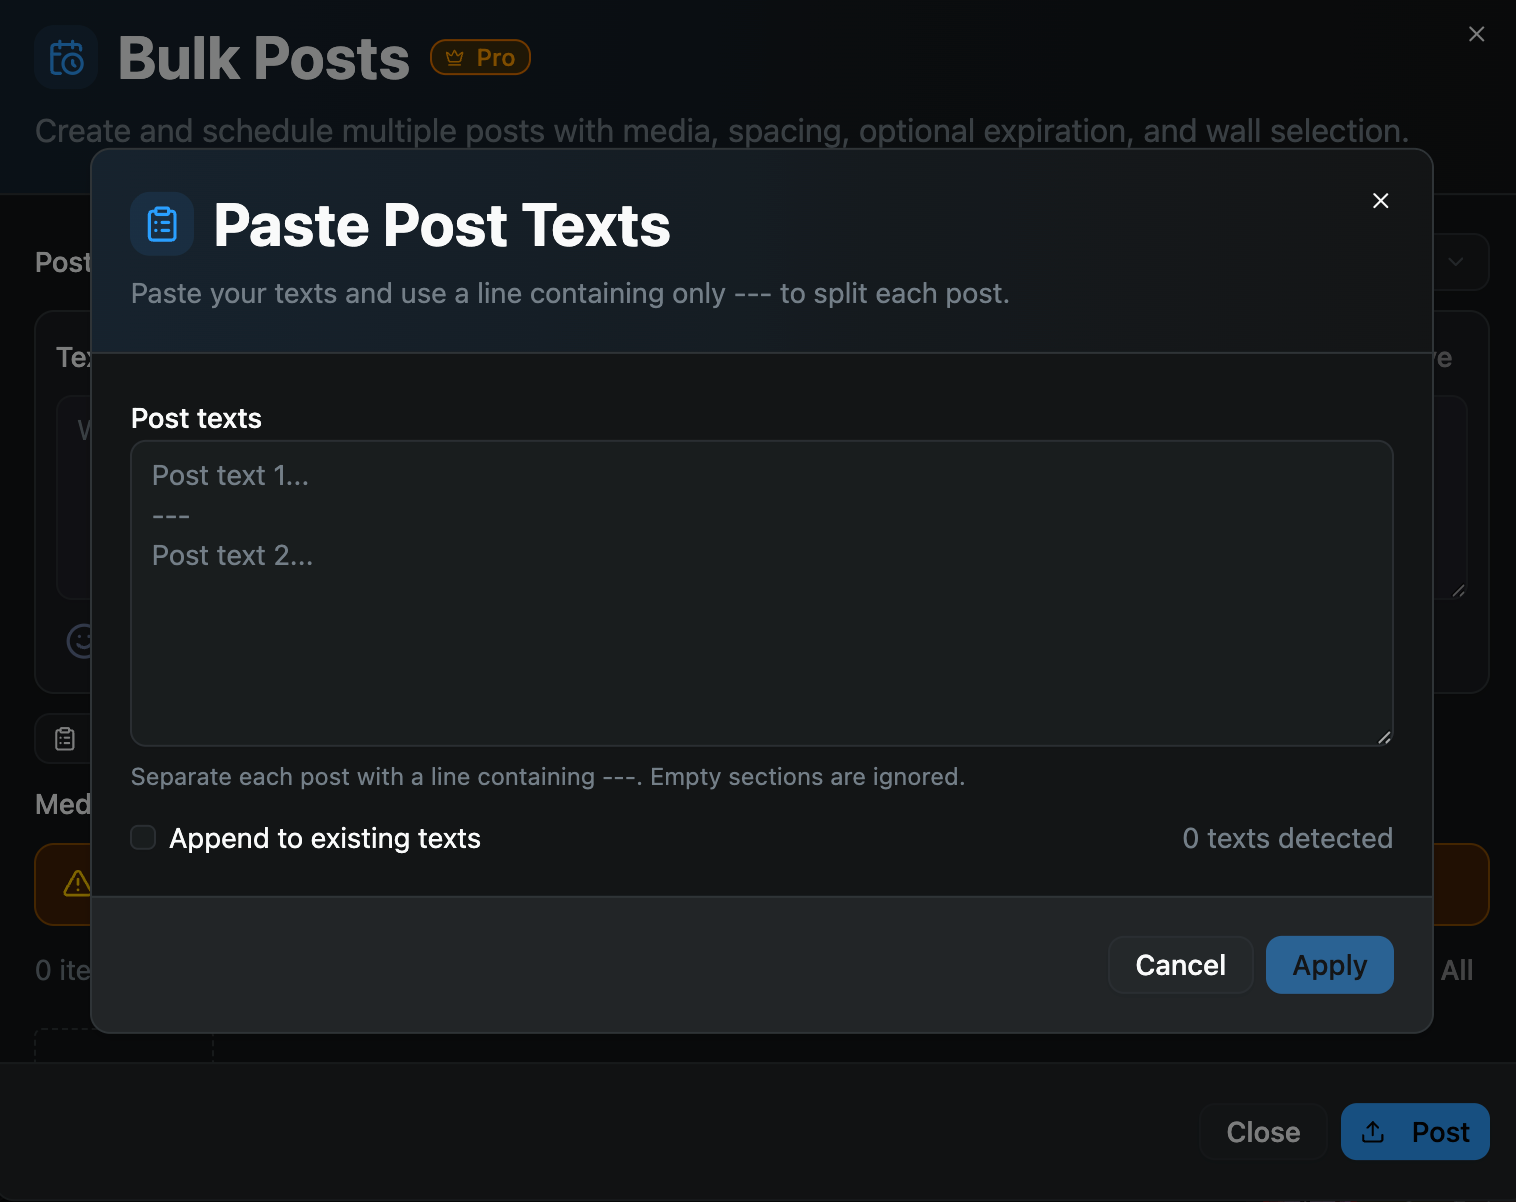Dismiss the Bulk Posts screen via top-right X
Viewport: 1516px width, 1202px height.
(x=1476, y=33)
